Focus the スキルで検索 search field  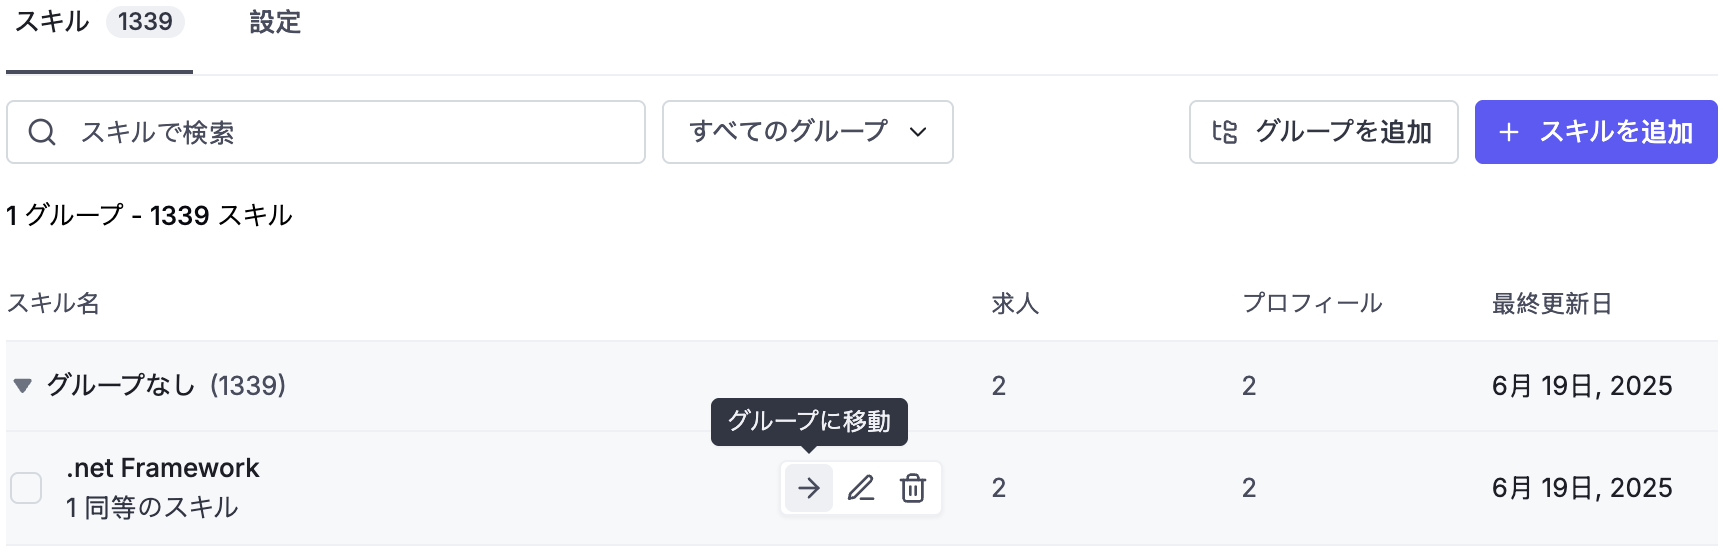(326, 132)
